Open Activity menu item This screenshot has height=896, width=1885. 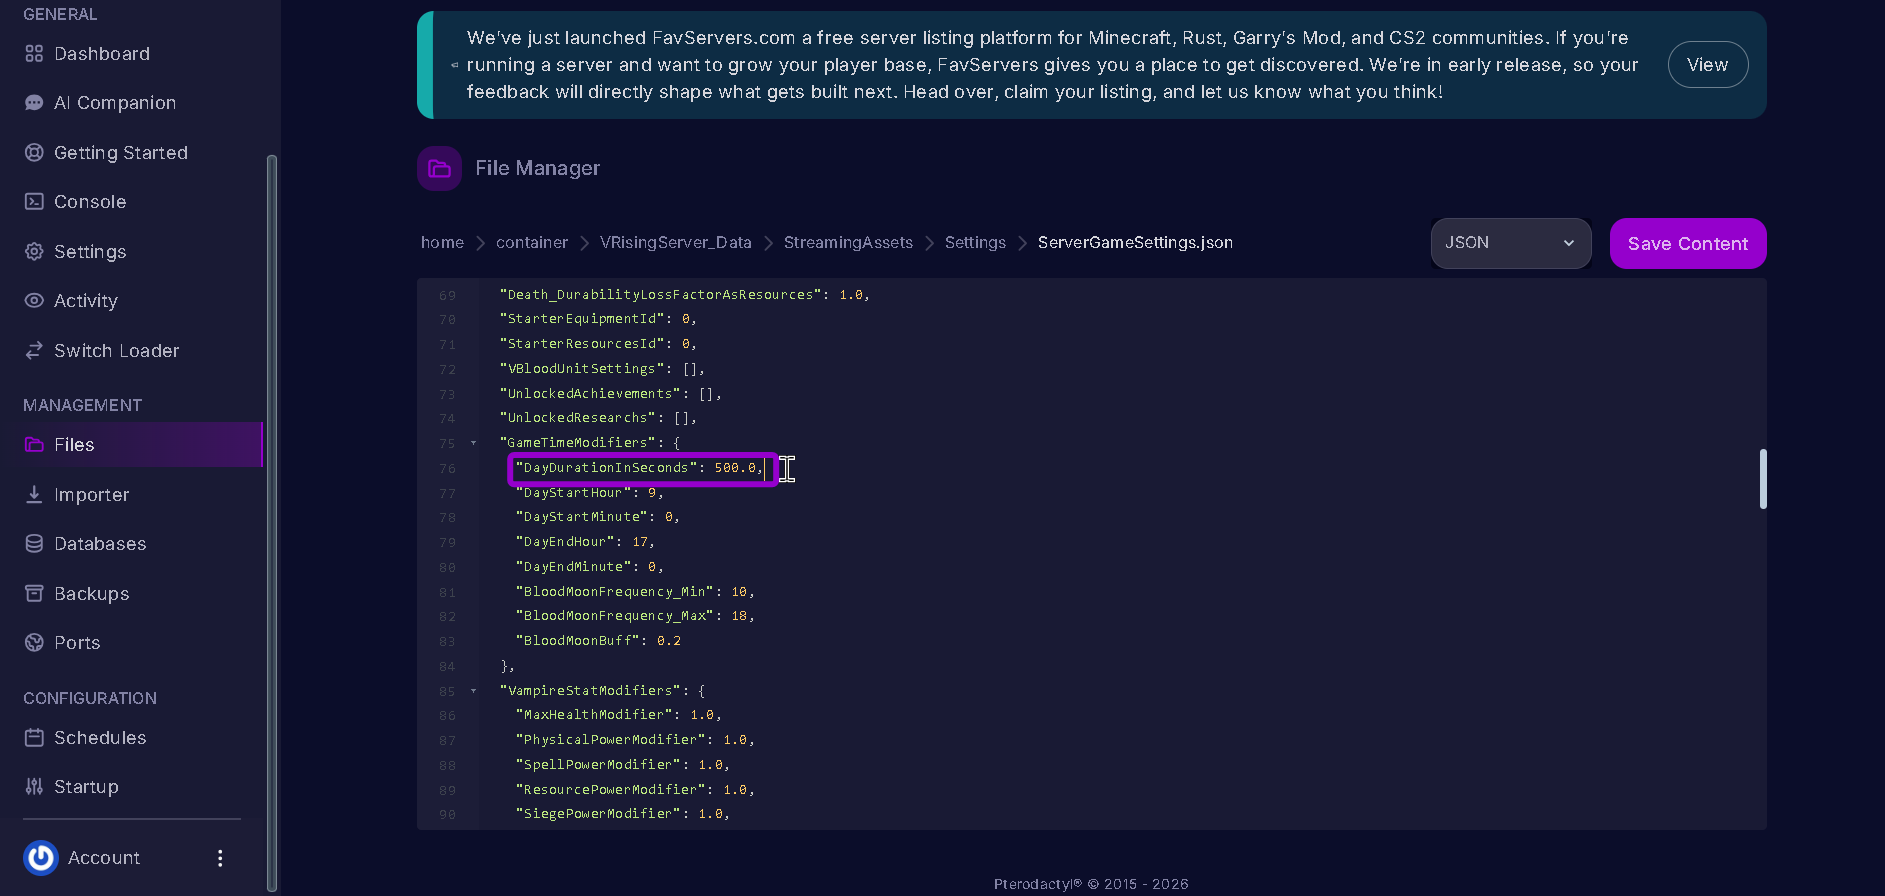pyautogui.click(x=86, y=301)
